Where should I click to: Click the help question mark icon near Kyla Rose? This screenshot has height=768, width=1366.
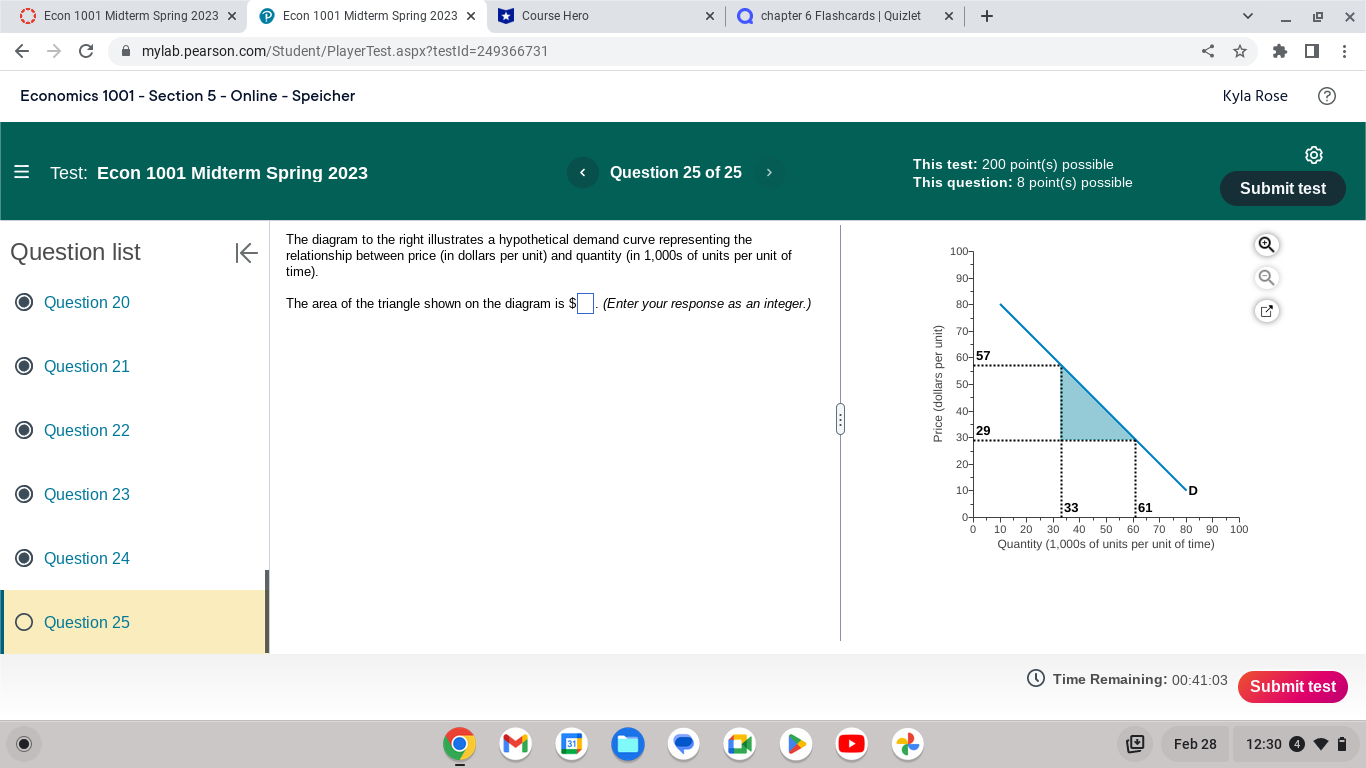tap(1327, 95)
